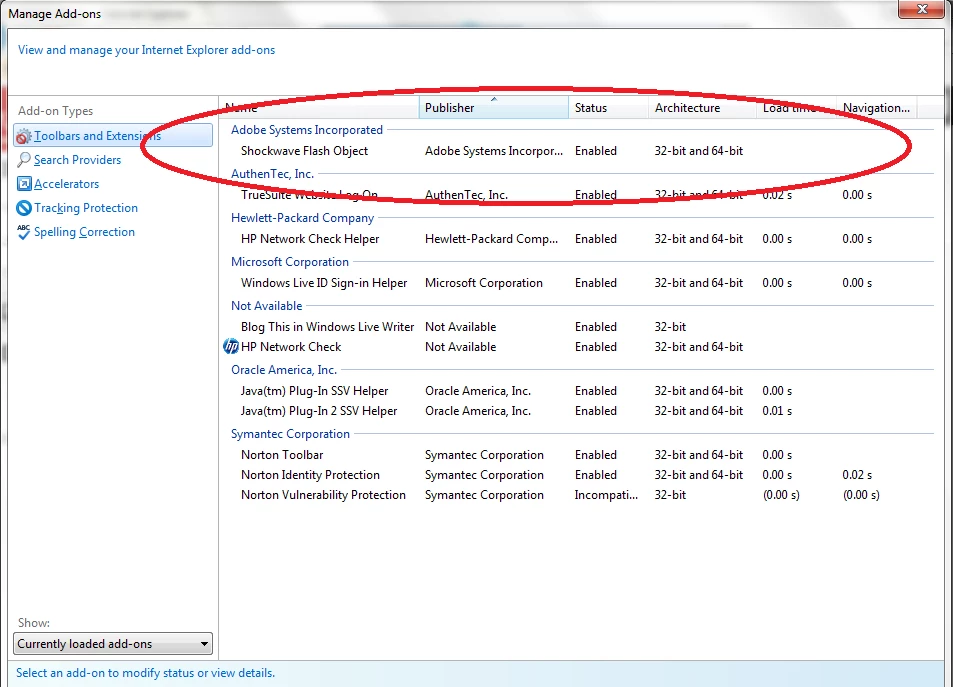This screenshot has height=687, width=953.
Task: Open the Show add-ons dropdown
Action: pyautogui.click(x=113, y=644)
